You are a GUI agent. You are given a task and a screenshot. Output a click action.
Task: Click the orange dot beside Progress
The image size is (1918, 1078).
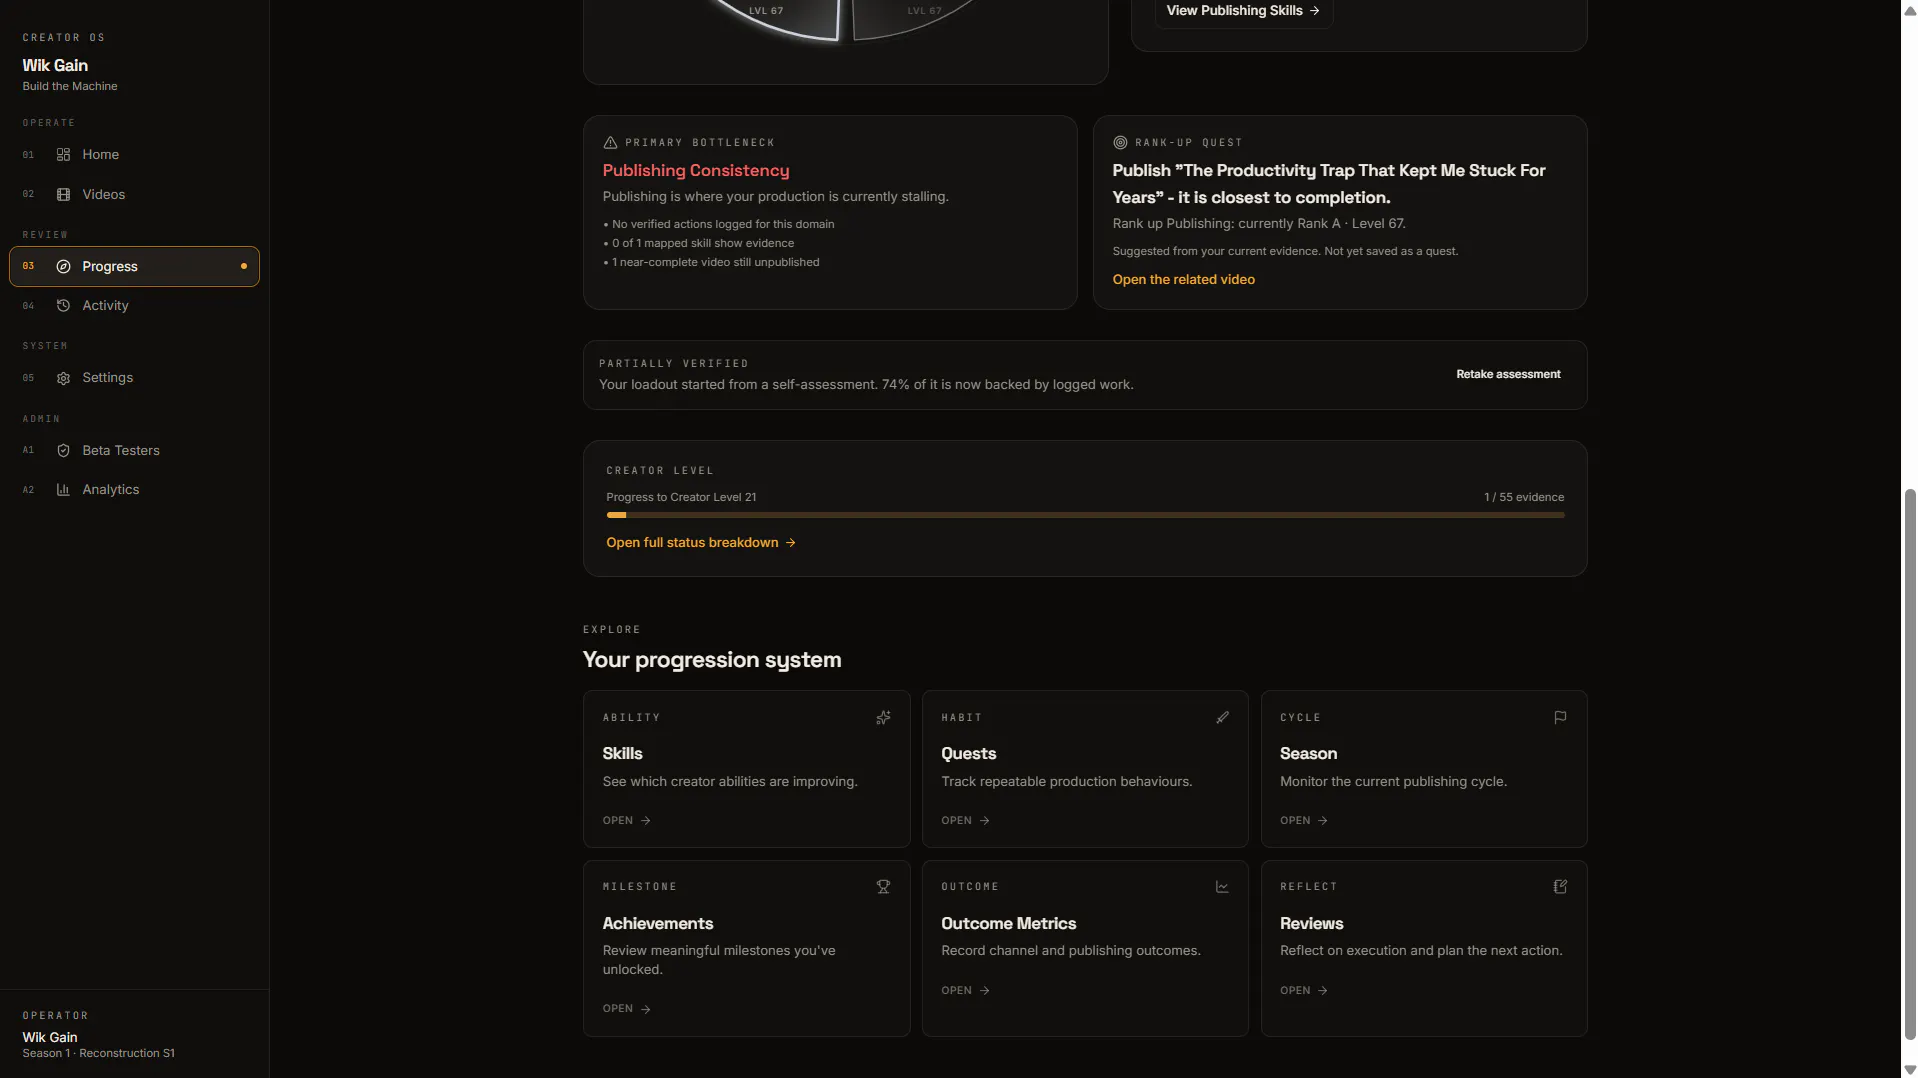pos(244,267)
